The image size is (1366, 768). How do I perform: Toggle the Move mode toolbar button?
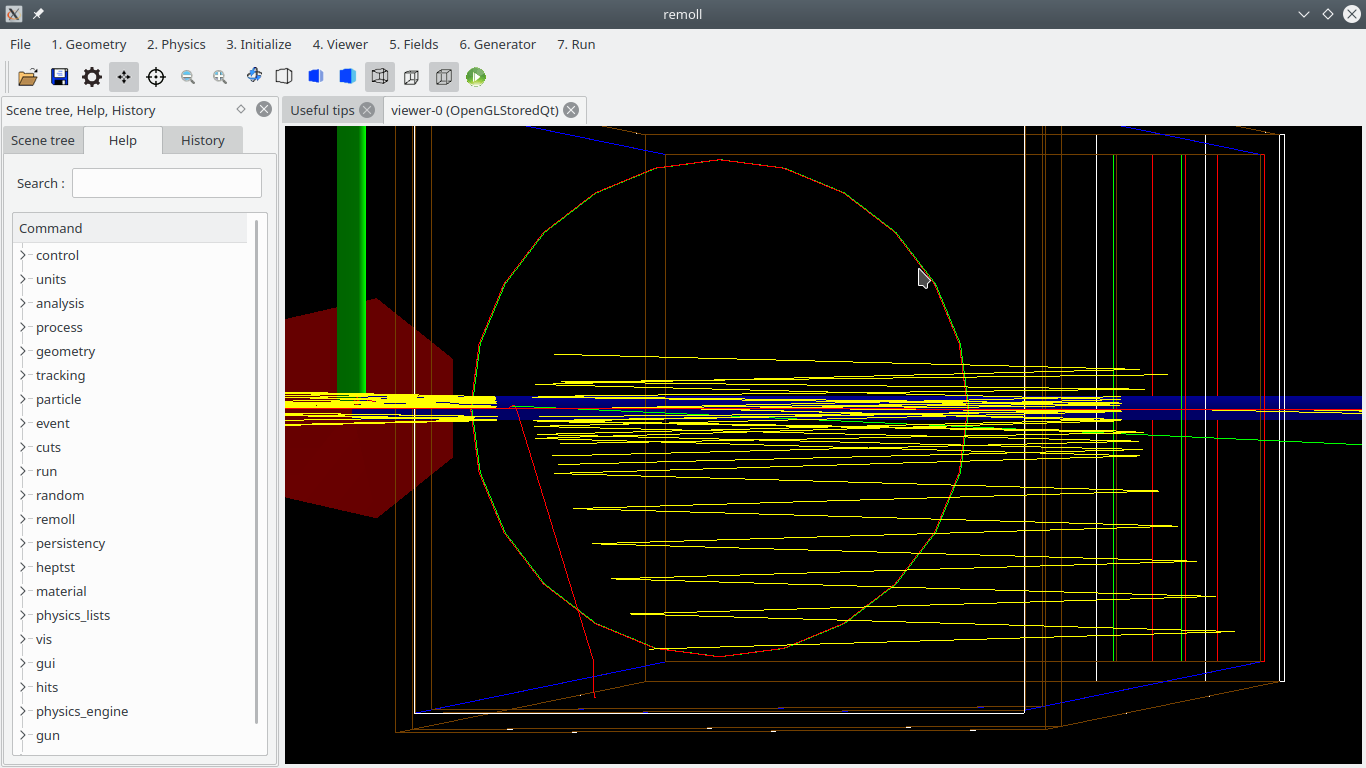coord(124,77)
